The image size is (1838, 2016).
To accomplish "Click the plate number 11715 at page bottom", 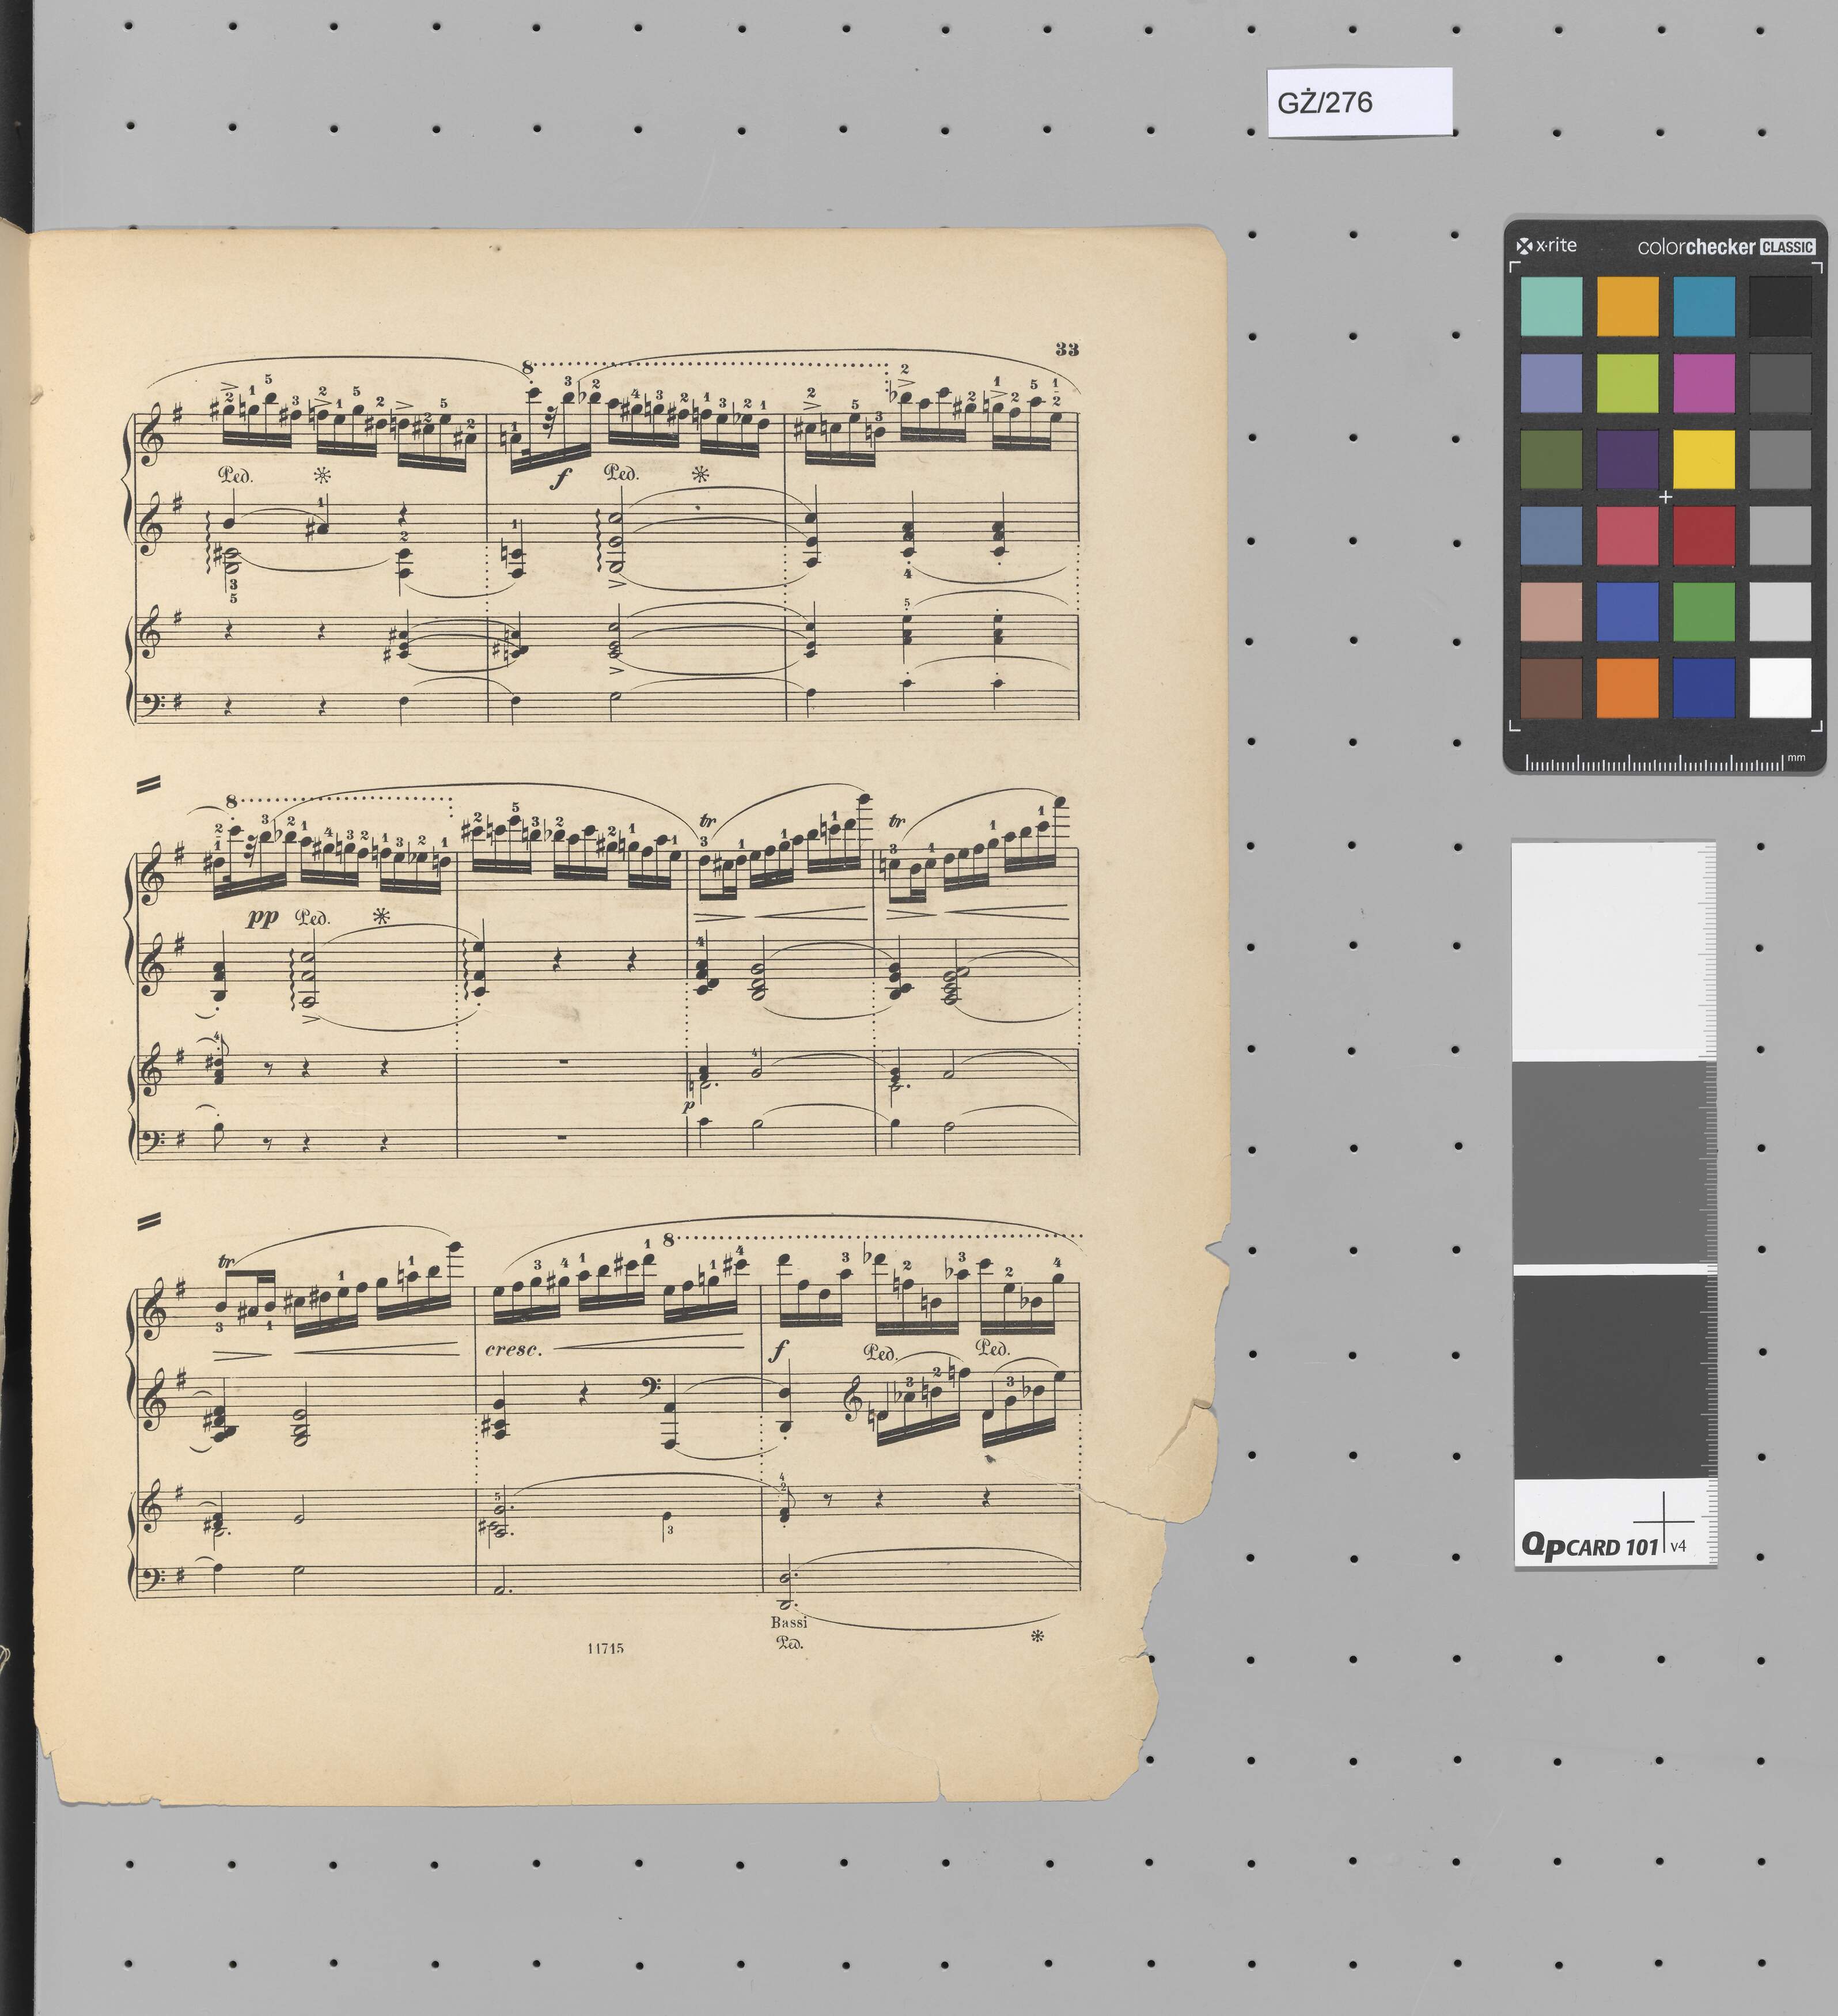I will (x=605, y=1649).
